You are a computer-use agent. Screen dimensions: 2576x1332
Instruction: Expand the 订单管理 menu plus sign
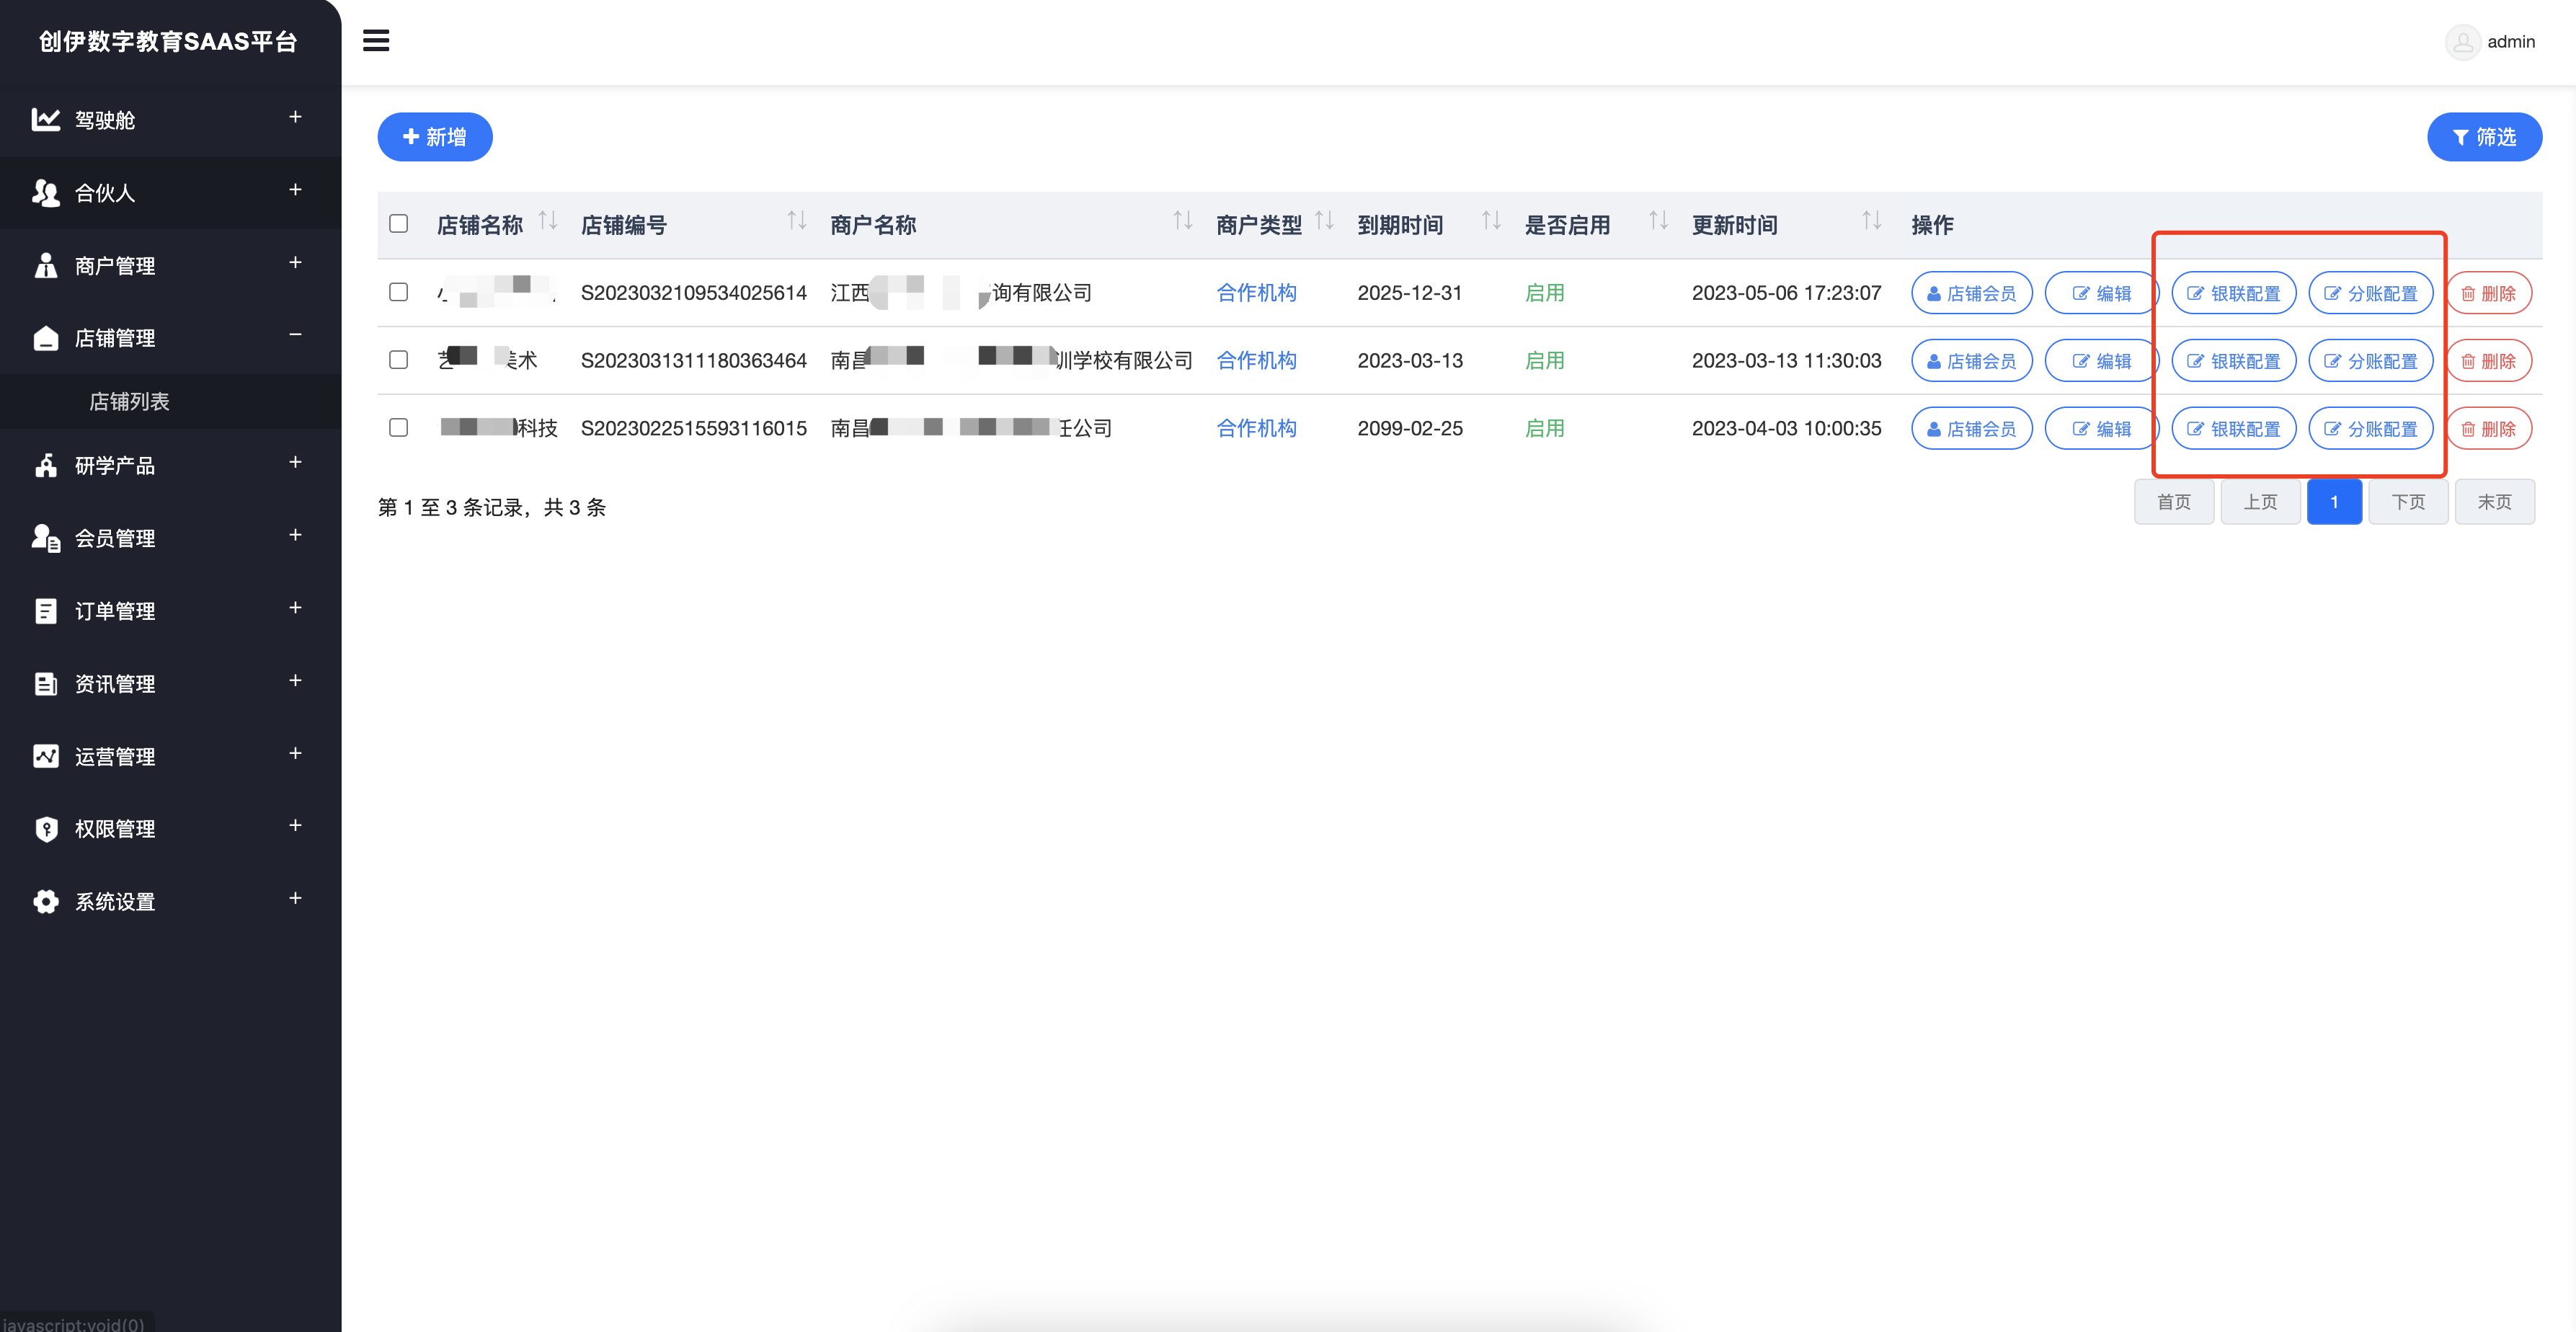295,608
